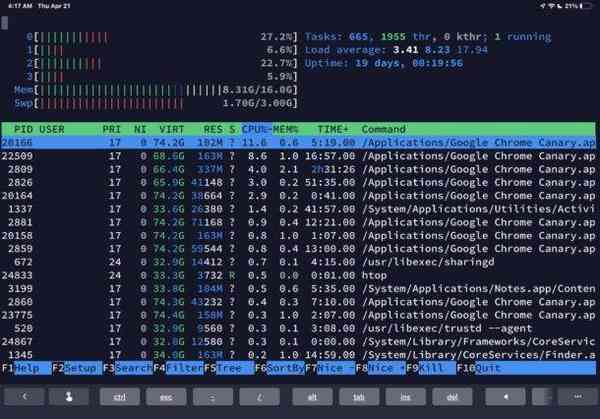Start the F3 Search function
The image size is (600, 419).
pos(128,368)
